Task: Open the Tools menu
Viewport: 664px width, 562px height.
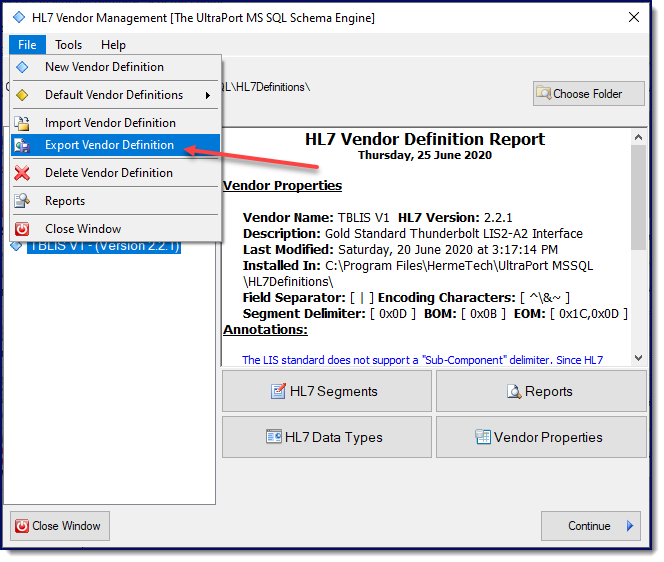Action: coord(69,44)
